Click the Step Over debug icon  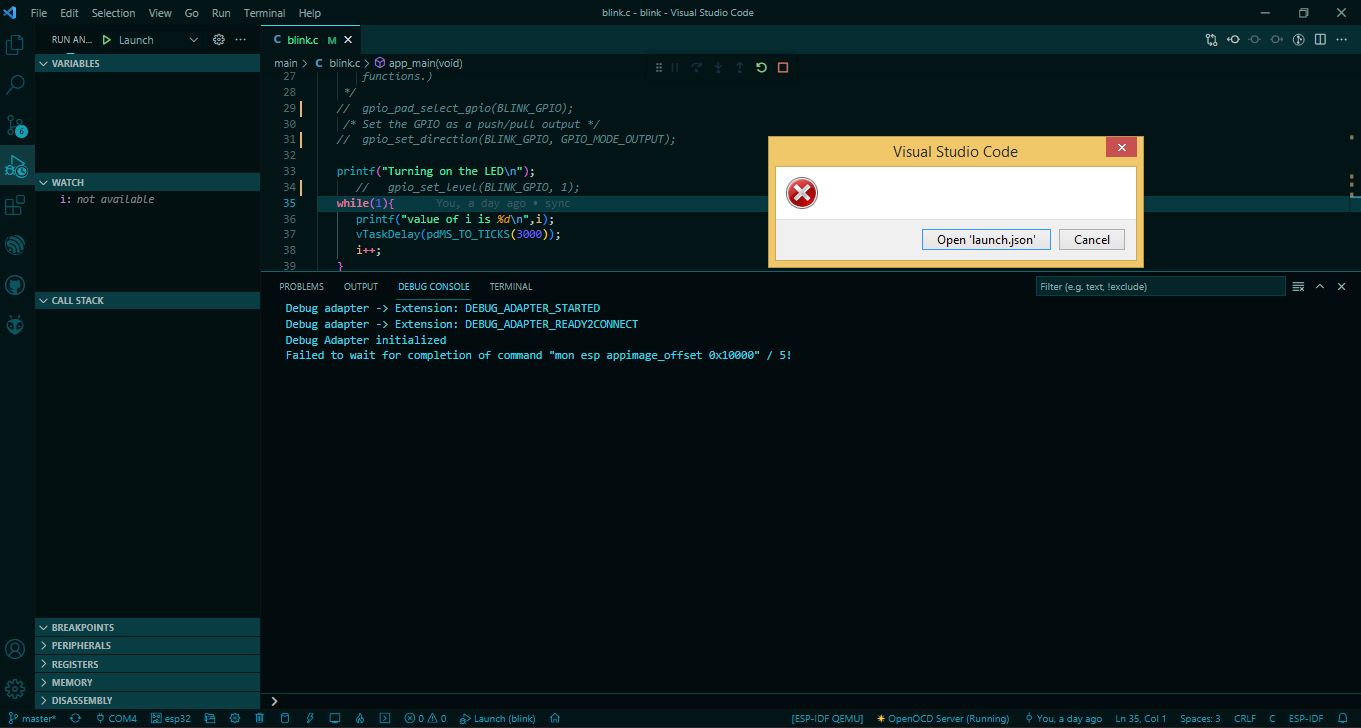[696, 67]
